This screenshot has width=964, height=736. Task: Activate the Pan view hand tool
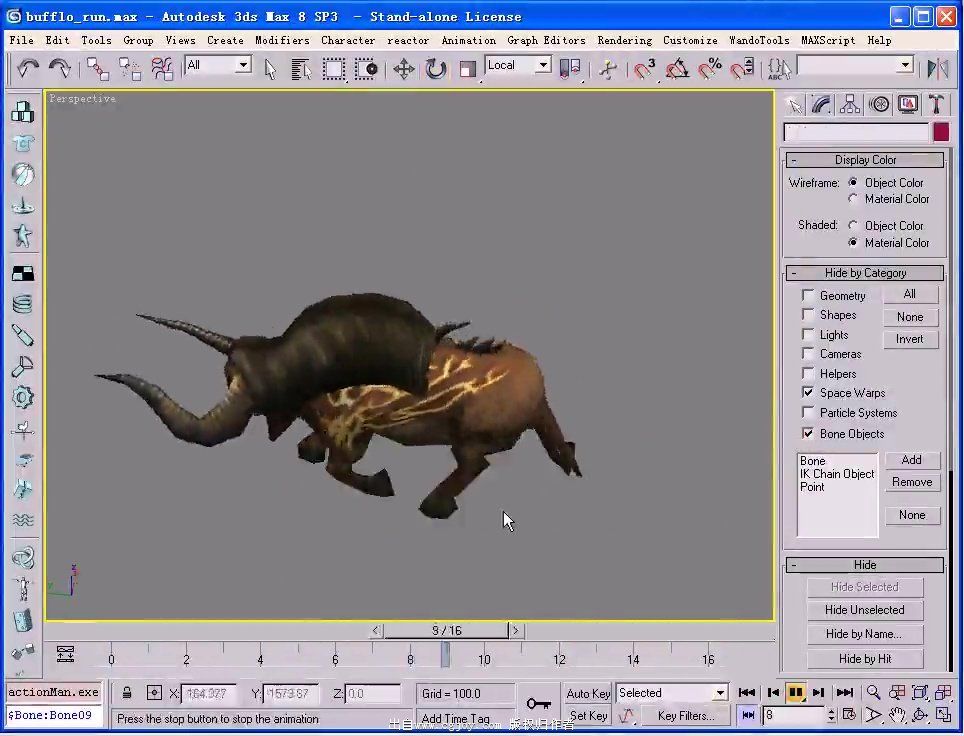coord(896,715)
